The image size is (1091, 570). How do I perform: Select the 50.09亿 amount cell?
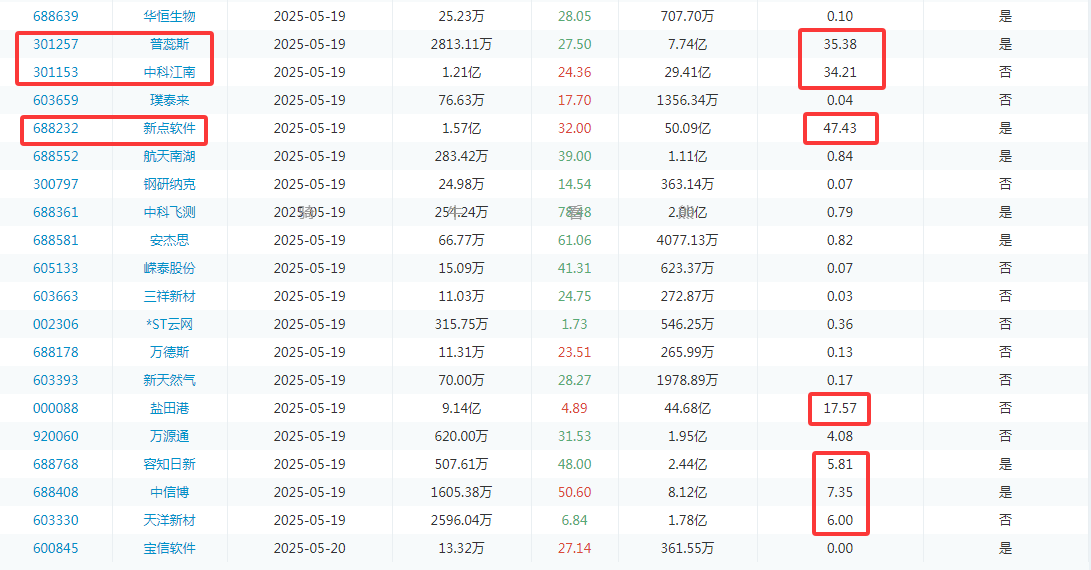pyautogui.click(x=687, y=128)
